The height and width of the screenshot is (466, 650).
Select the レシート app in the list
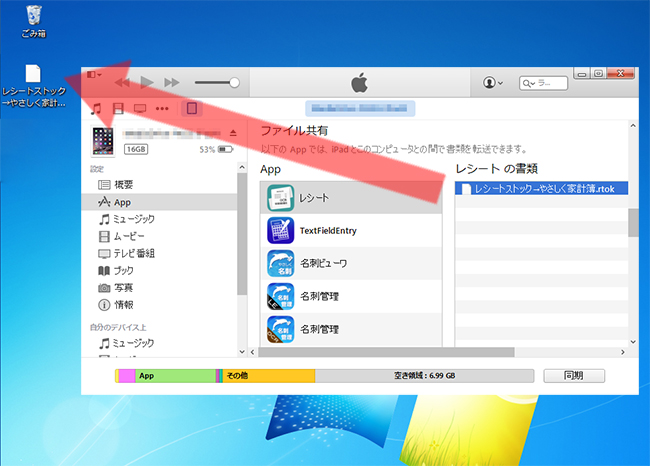351,198
